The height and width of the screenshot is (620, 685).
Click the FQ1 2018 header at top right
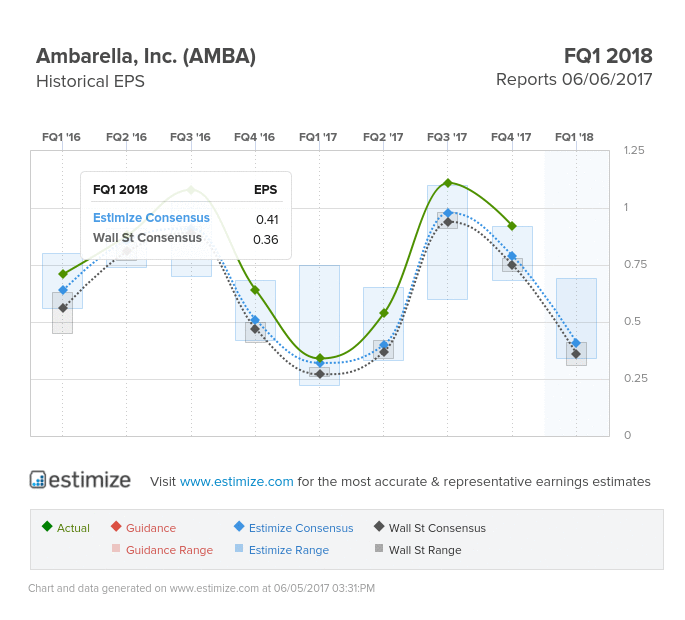coord(608,56)
